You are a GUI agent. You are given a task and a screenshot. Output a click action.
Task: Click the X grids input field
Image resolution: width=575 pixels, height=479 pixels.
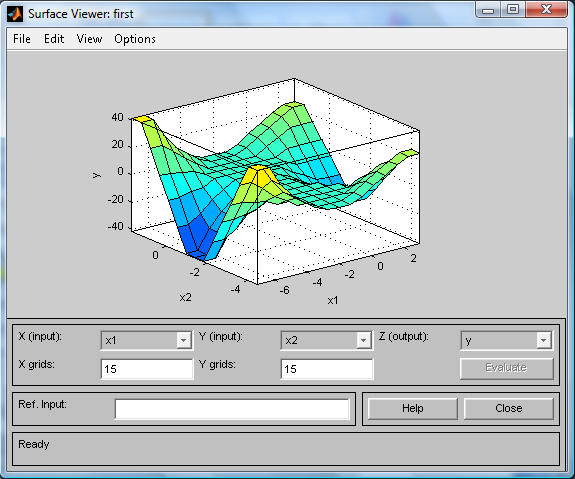[147, 369]
